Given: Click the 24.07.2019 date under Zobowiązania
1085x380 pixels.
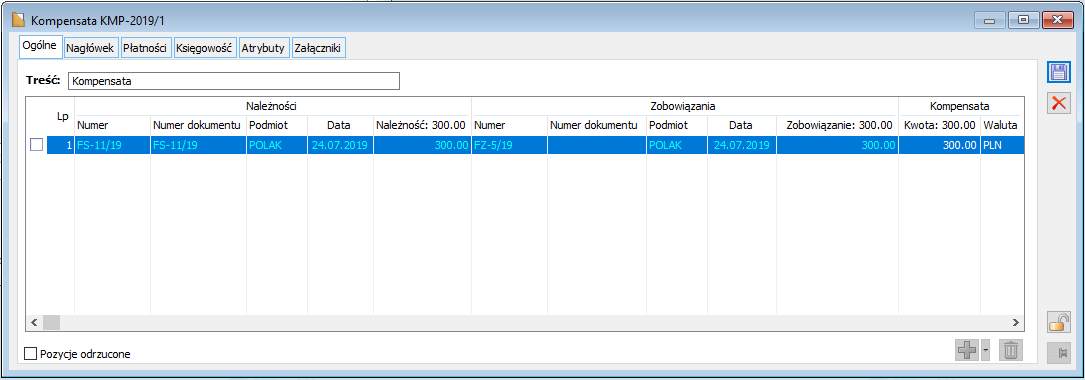Looking at the screenshot, I should coord(742,145).
